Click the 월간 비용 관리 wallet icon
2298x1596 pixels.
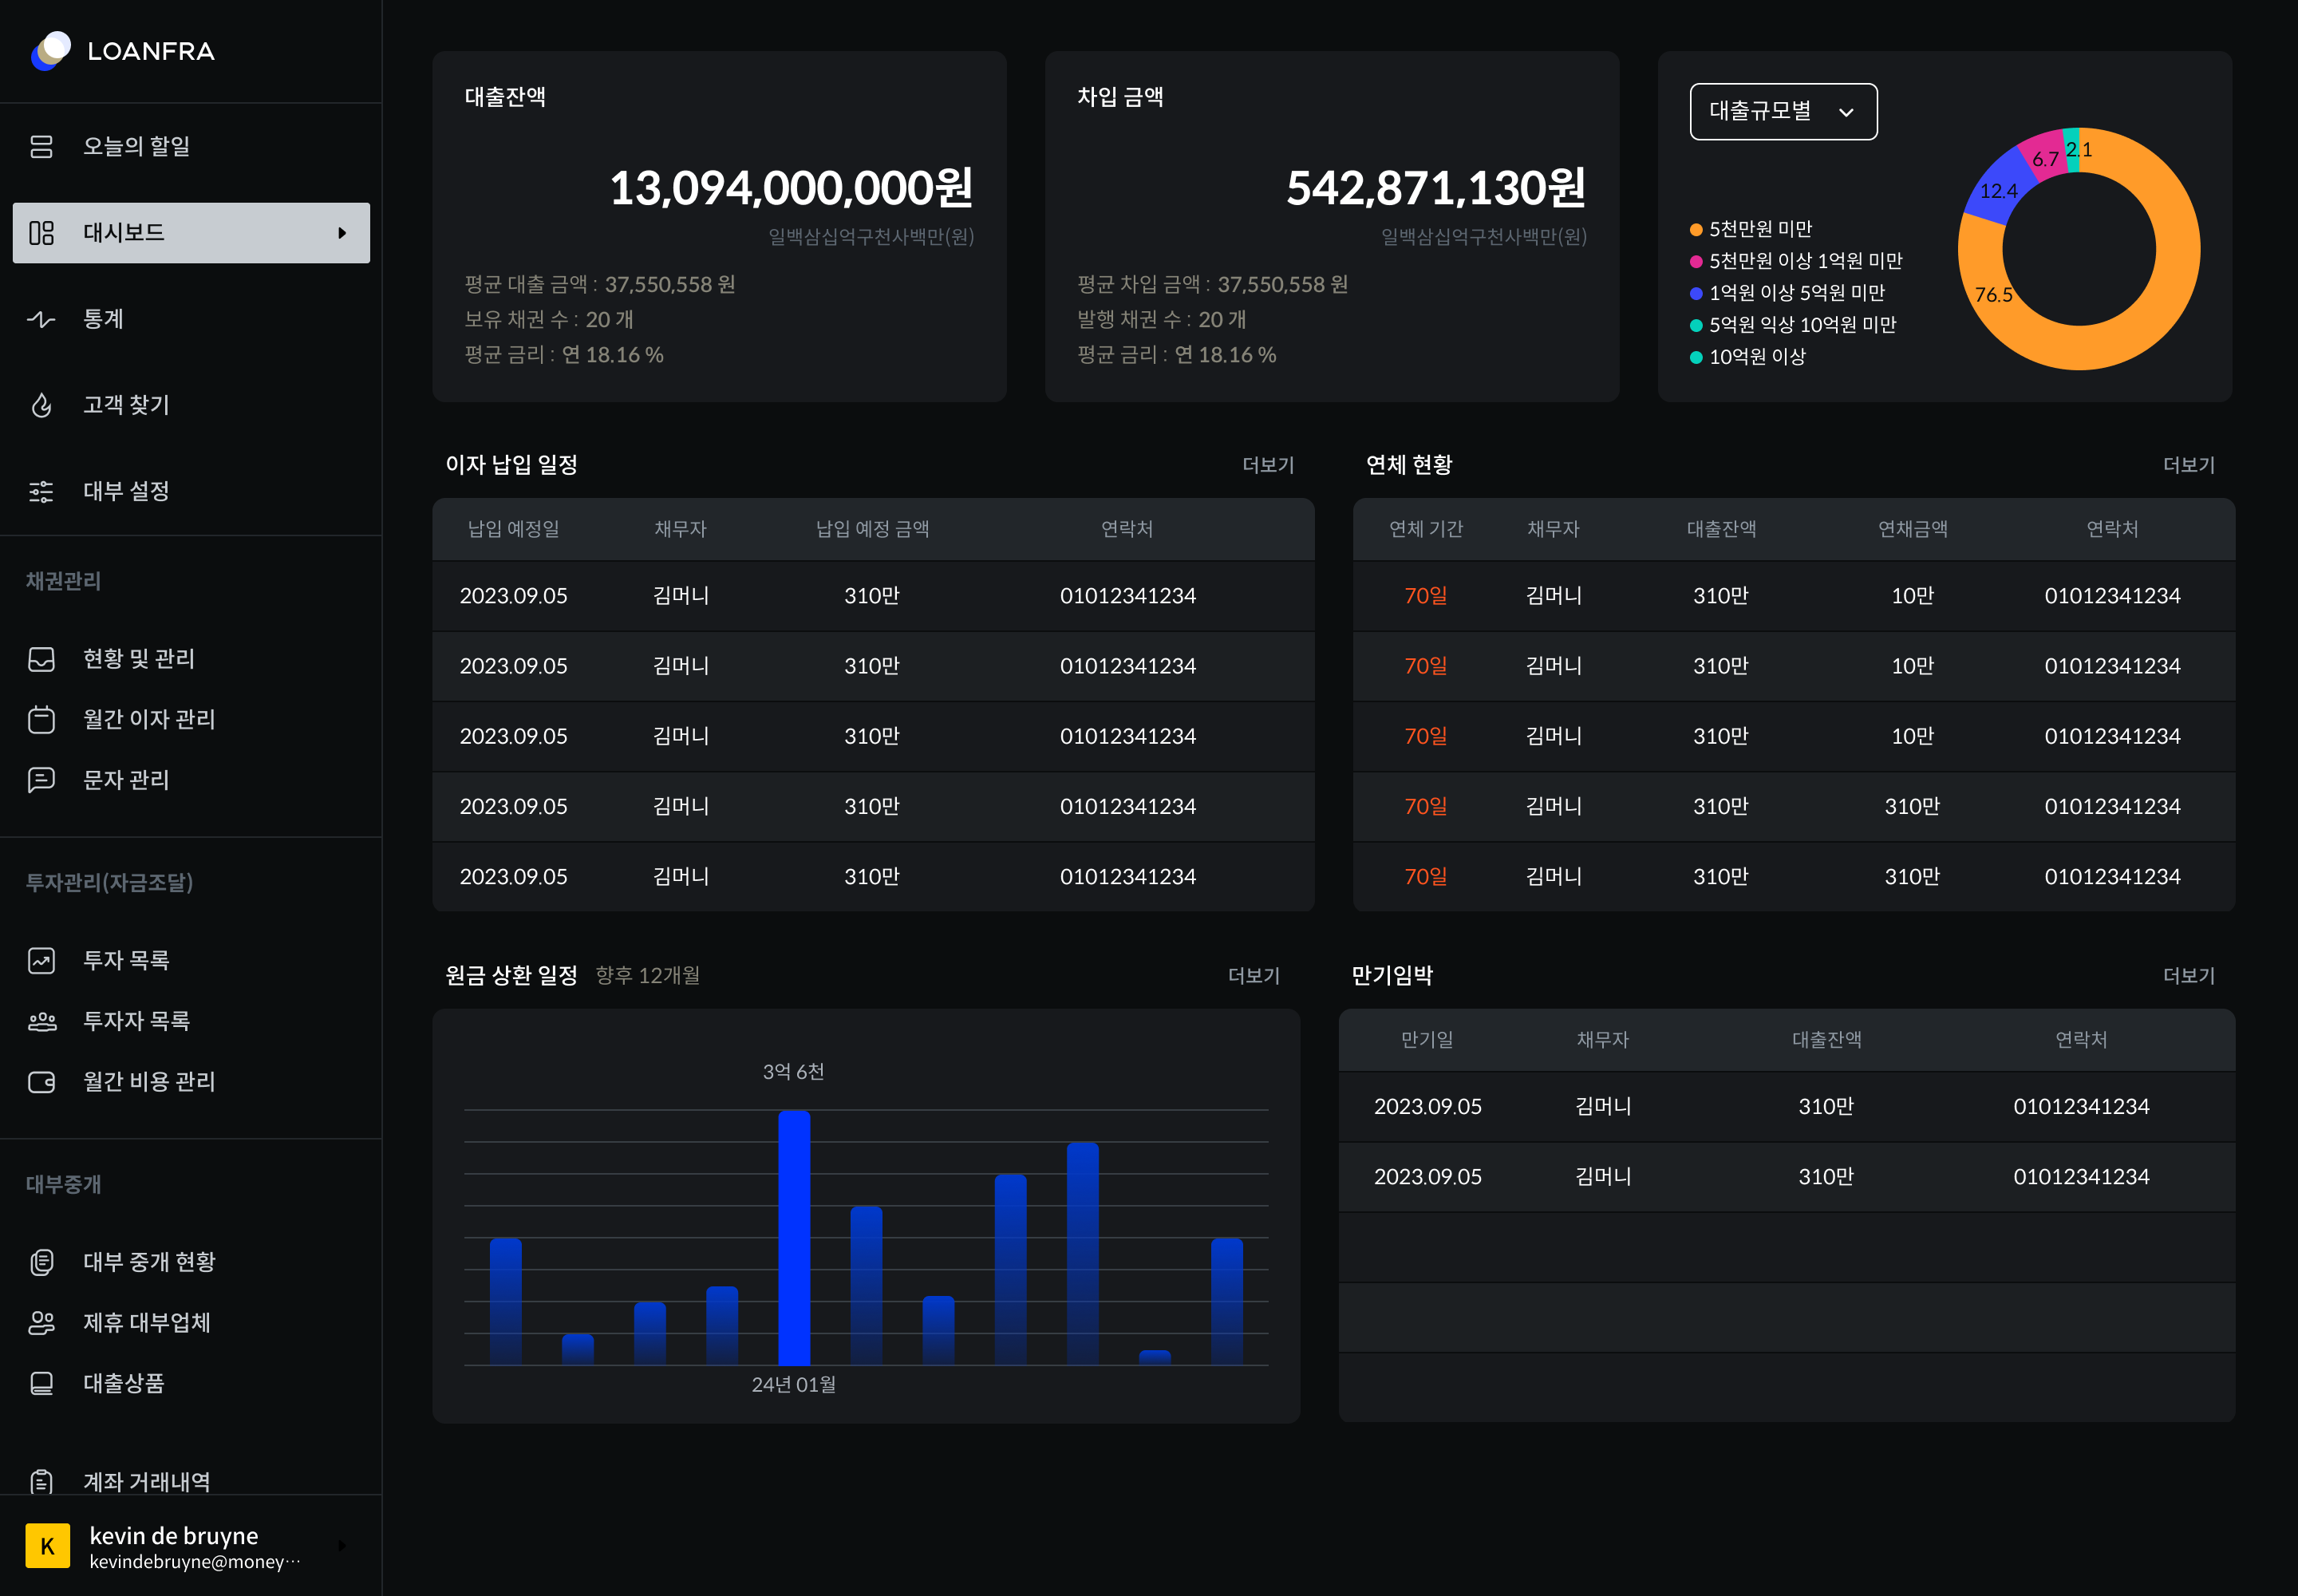[x=41, y=1082]
